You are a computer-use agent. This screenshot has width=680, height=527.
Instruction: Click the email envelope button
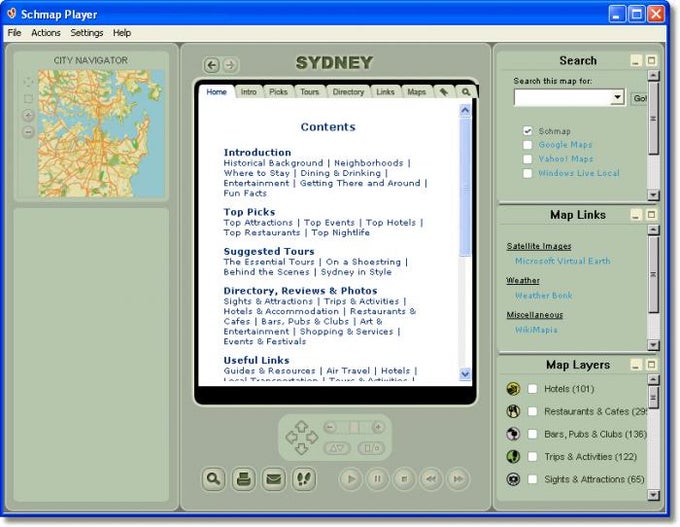point(274,479)
